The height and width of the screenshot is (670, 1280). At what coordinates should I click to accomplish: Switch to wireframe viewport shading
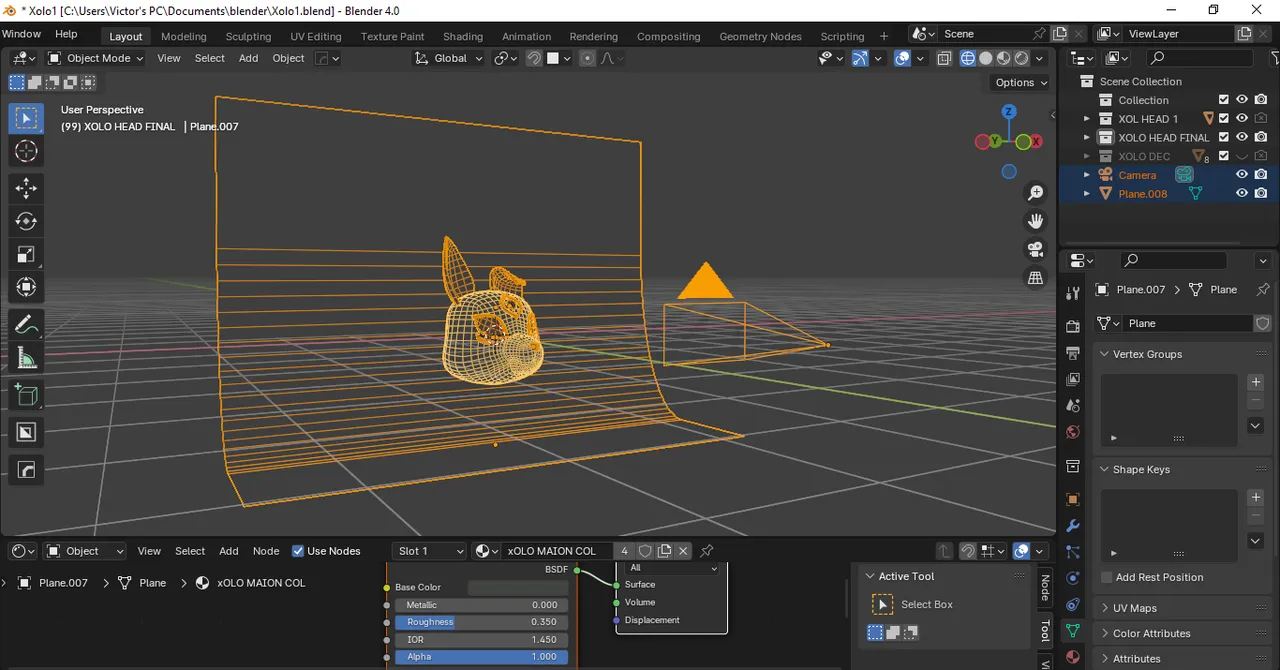pyautogui.click(x=967, y=58)
